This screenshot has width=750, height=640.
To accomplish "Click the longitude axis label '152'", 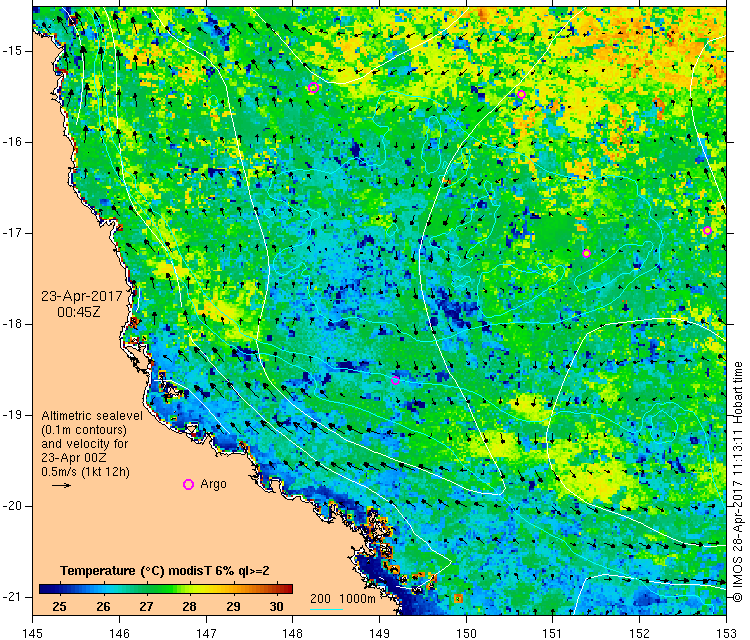I will (x=640, y=633).
